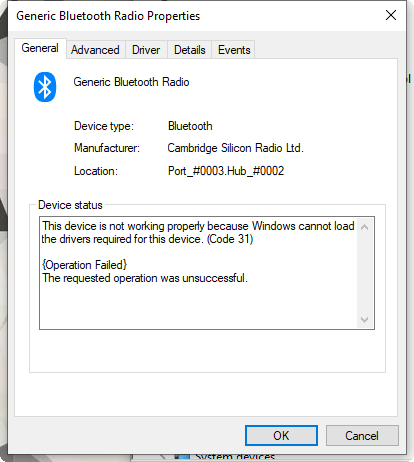Click the 'Port_#0003.Hub_#0002' location value
414x462 pixels.
click(x=226, y=171)
